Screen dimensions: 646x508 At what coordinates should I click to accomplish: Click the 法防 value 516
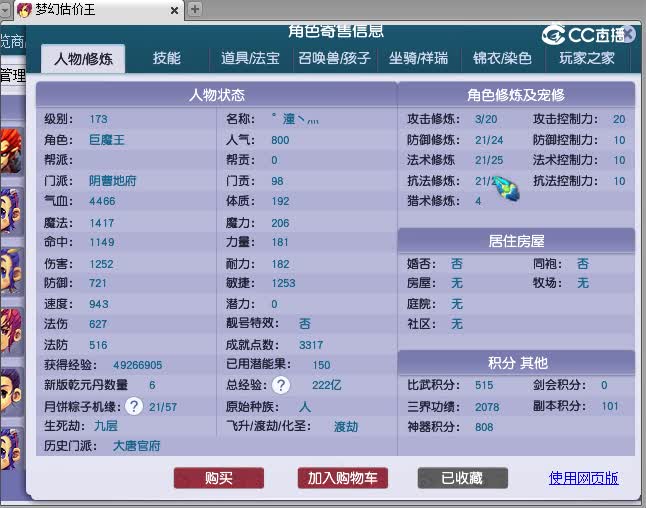(98, 345)
